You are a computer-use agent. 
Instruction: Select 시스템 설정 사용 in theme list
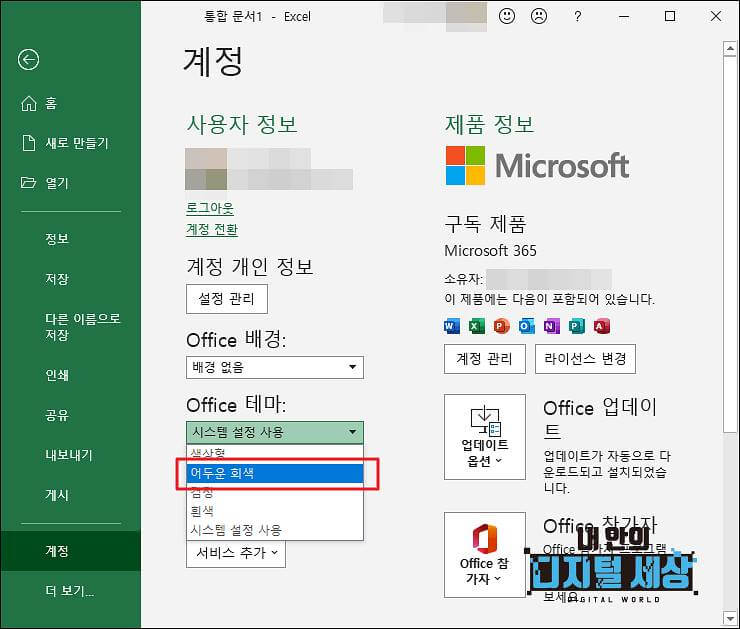click(x=275, y=530)
